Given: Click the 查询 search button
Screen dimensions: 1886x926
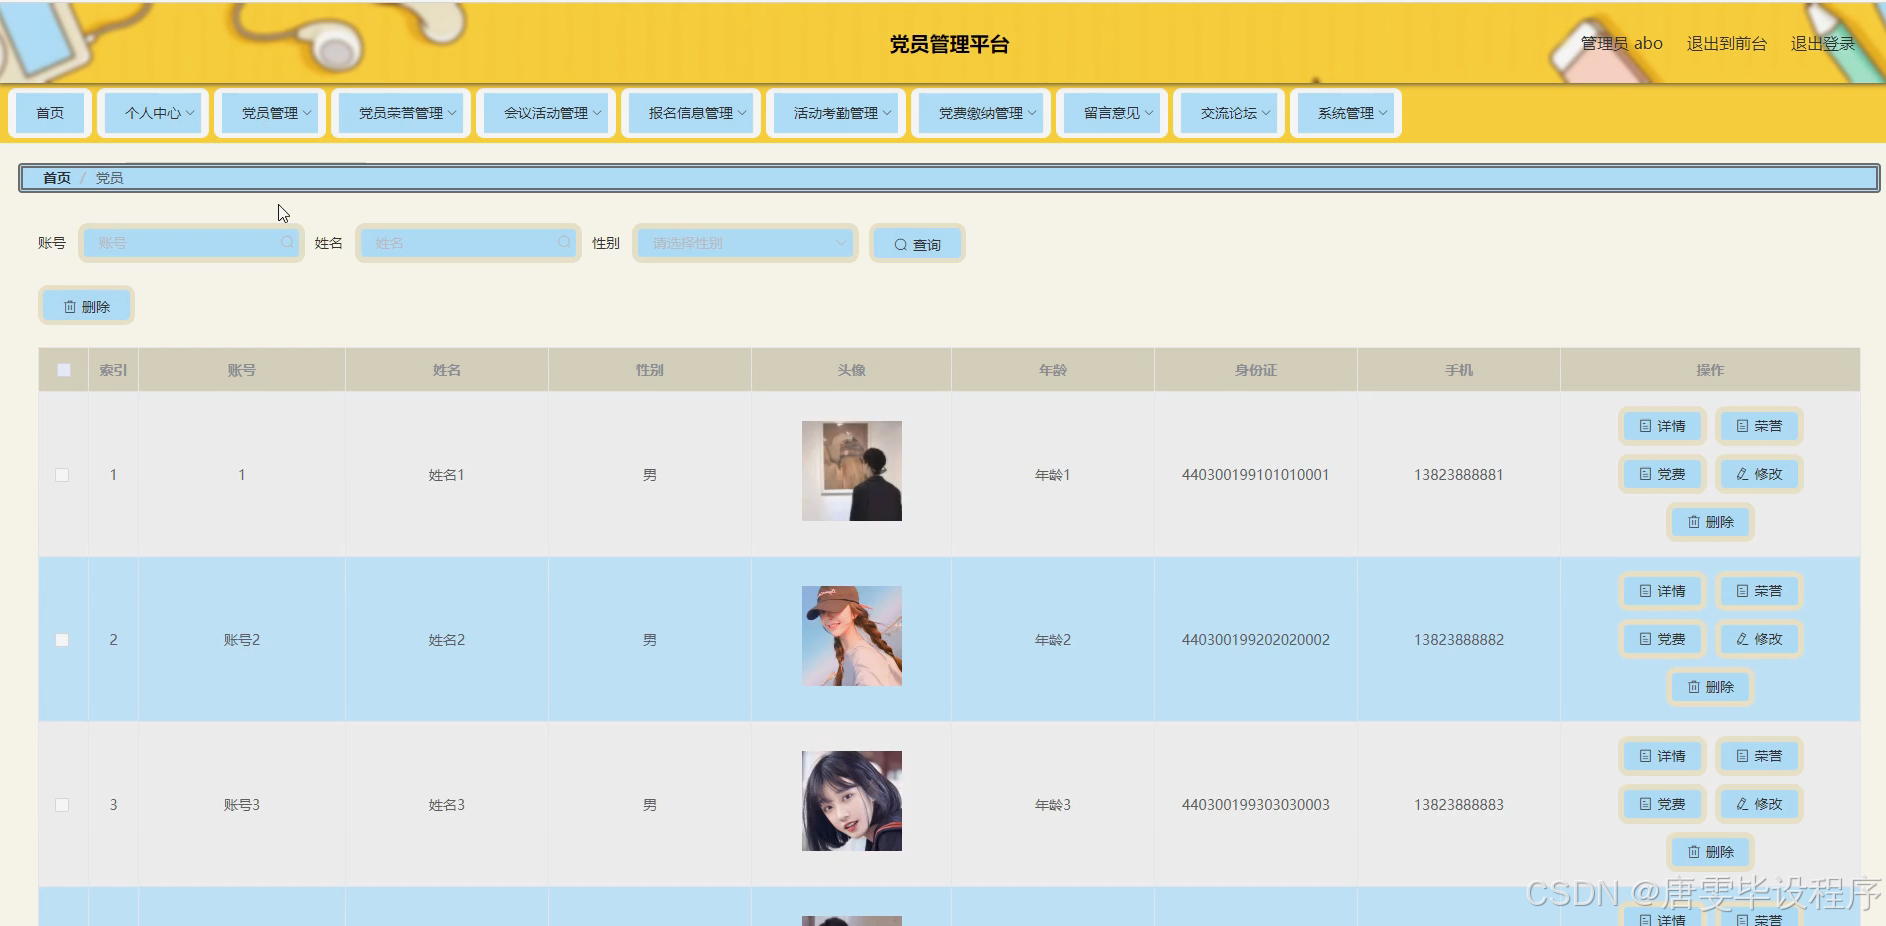Looking at the screenshot, I should pyautogui.click(x=917, y=244).
